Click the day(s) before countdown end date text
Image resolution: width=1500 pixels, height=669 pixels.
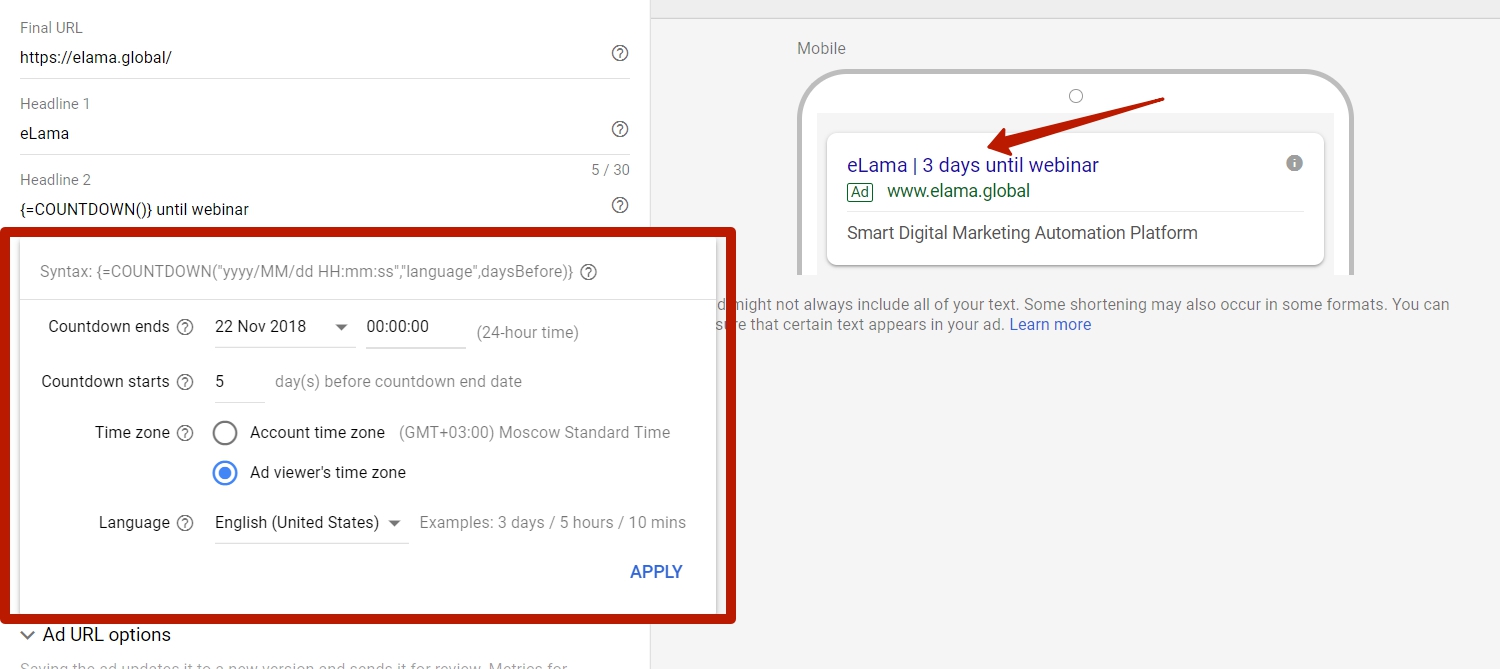tap(398, 382)
